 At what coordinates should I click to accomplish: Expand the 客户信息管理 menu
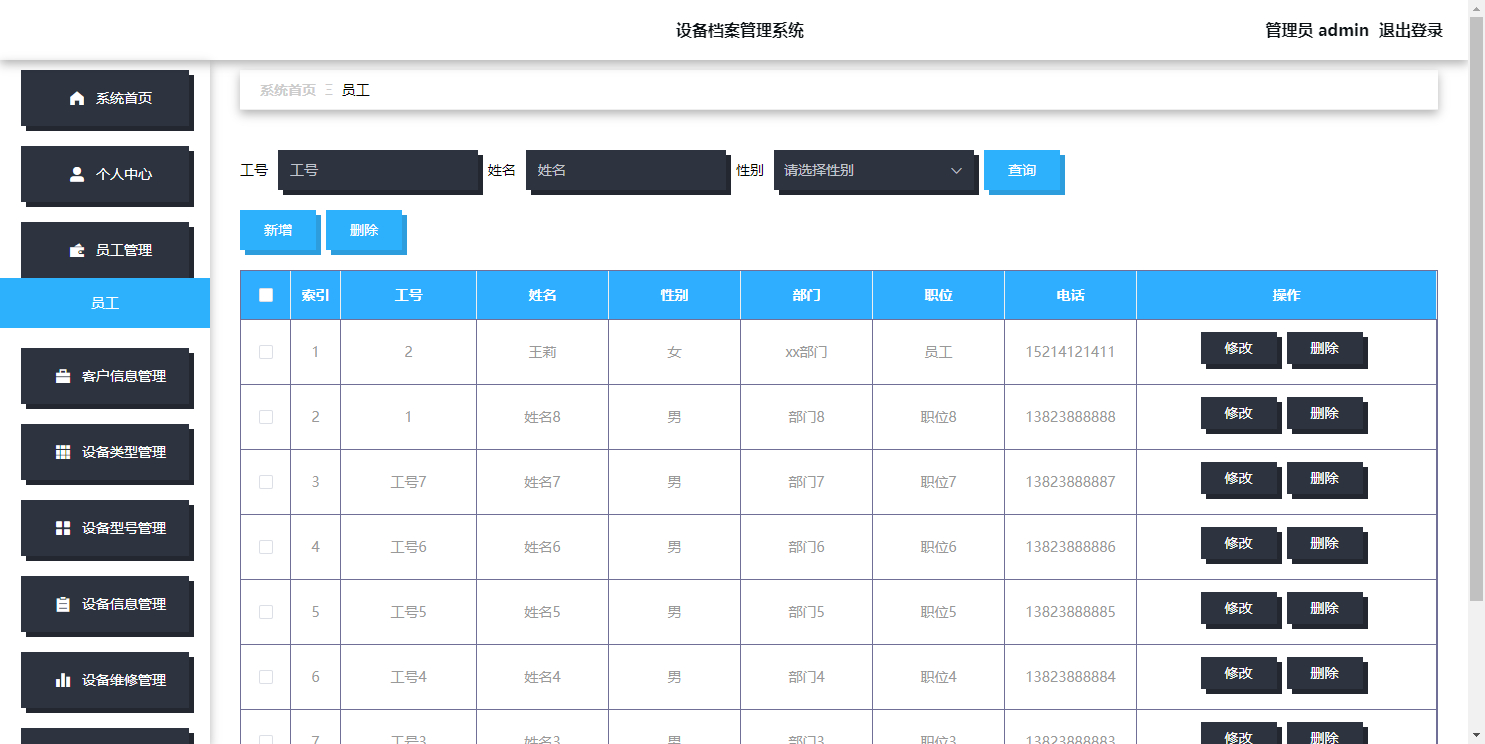(105, 376)
